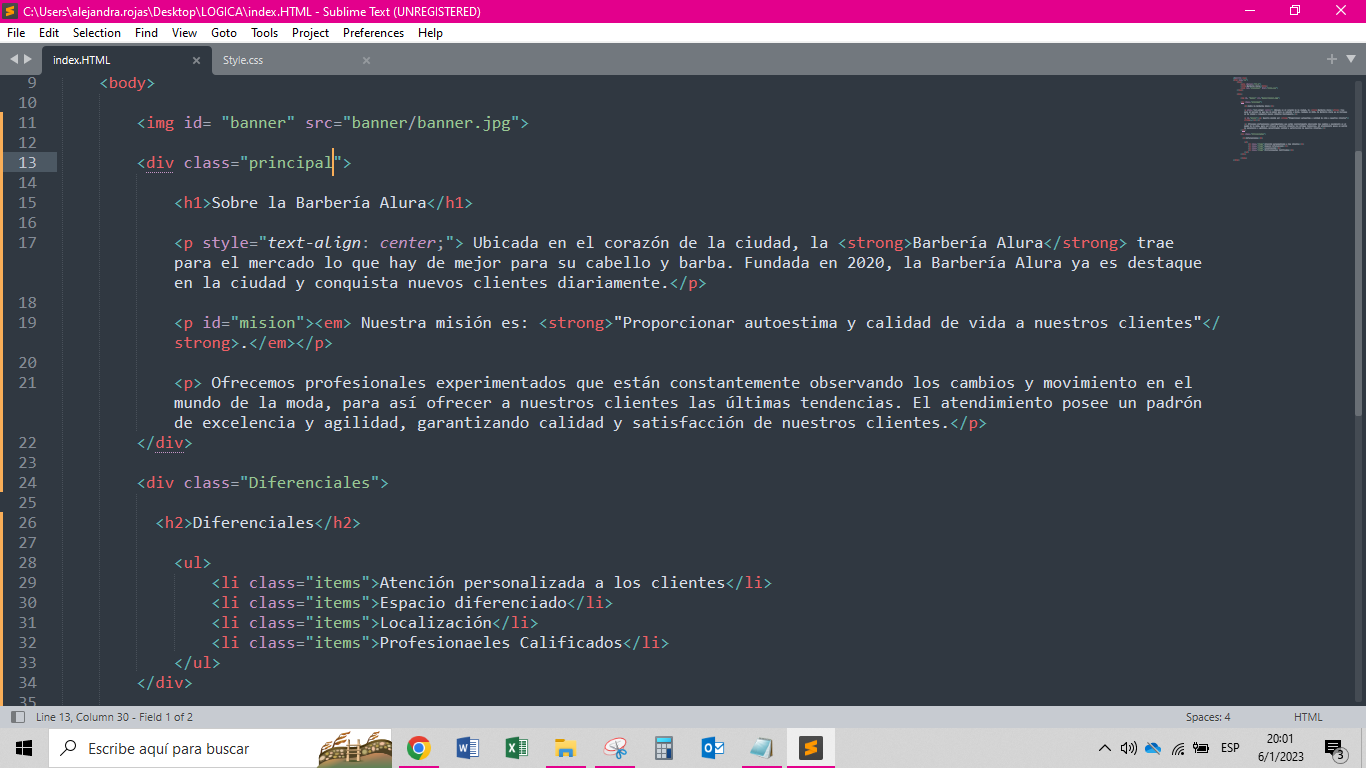Click the banner/banner.jpg src value
This screenshot has width=1366, height=768.
click(430, 122)
